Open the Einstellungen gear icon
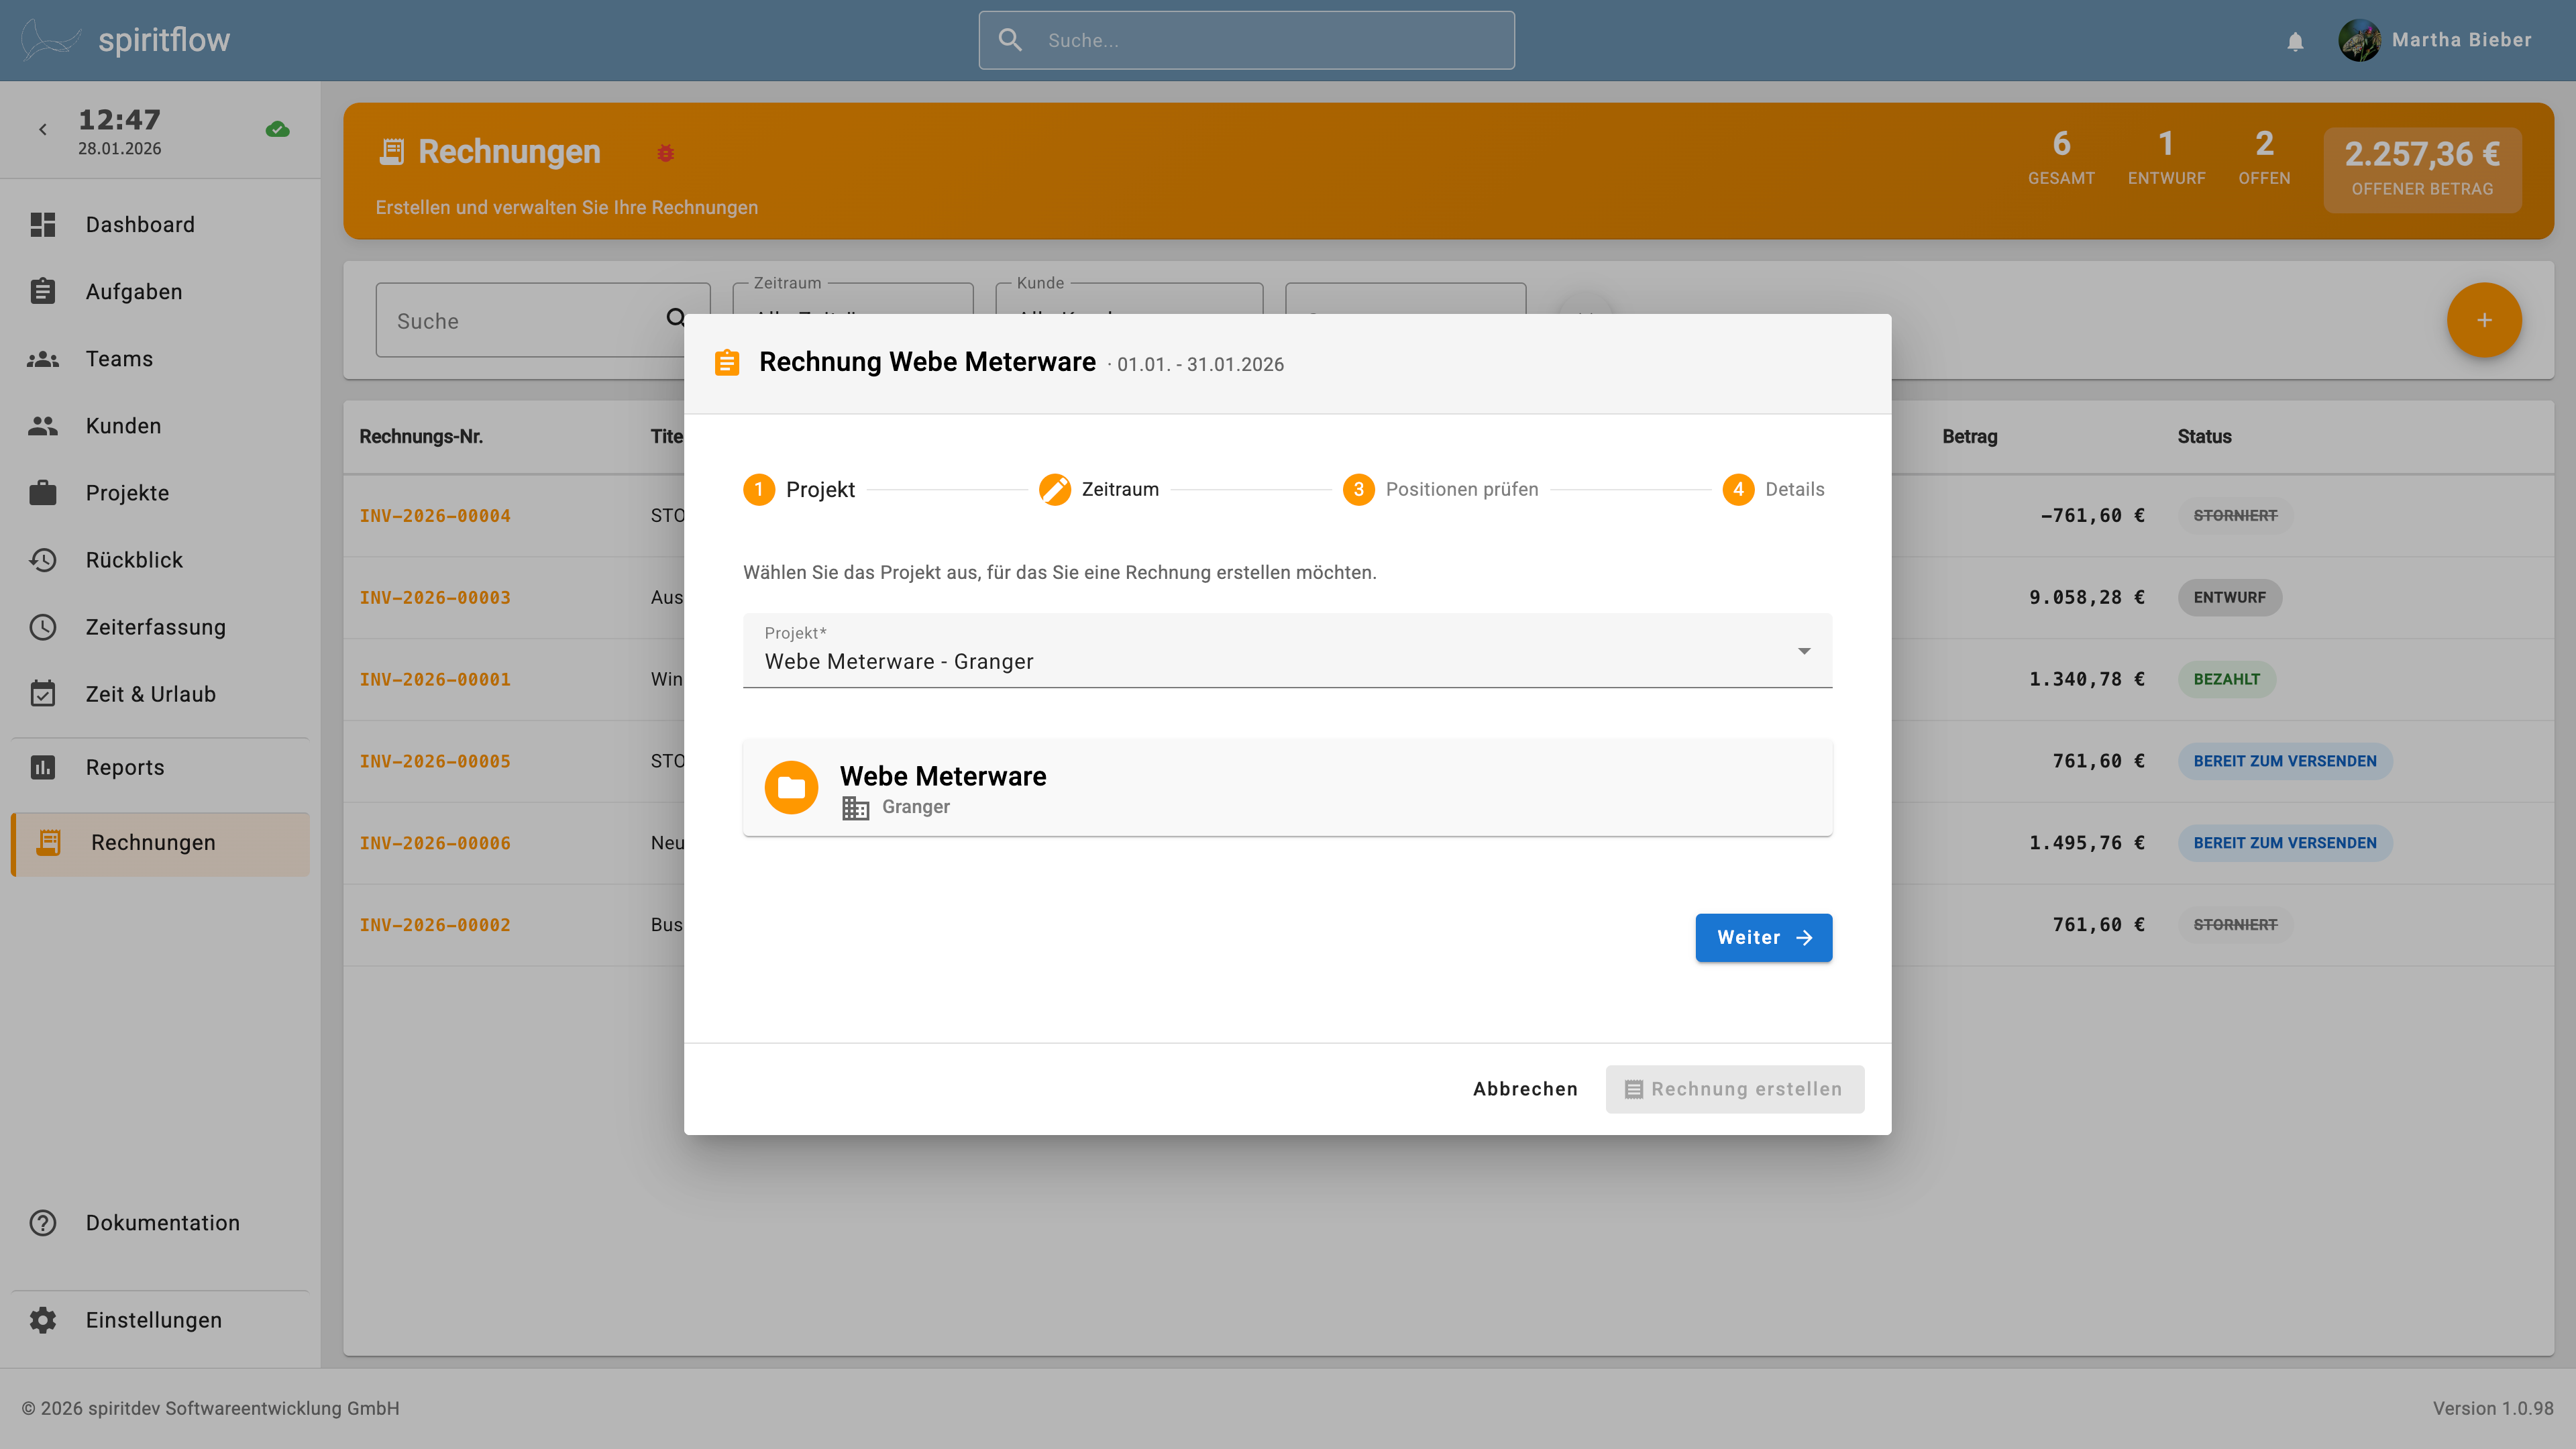This screenshot has width=2576, height=1449. pyautogui.click(x=43, y=1320)
